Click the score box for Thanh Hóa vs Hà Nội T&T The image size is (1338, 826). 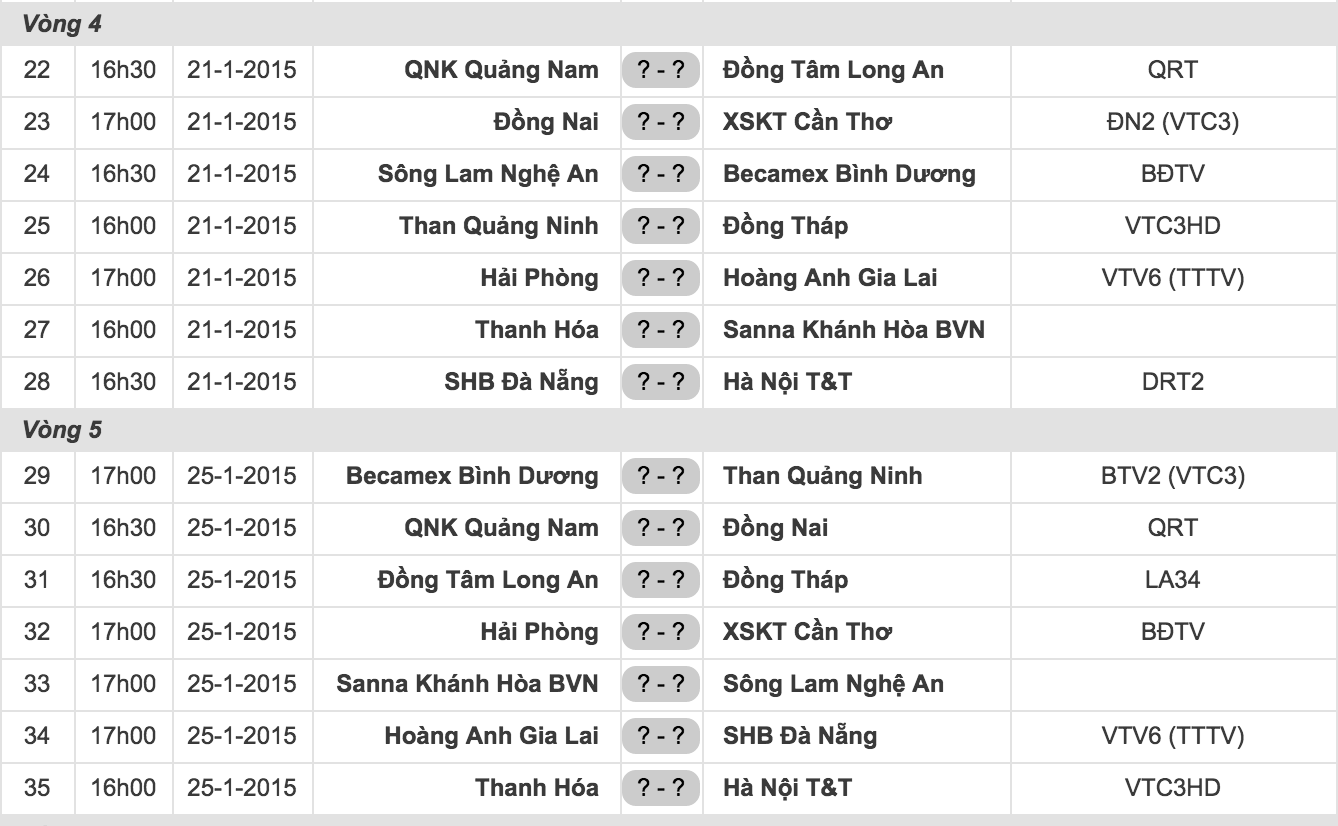[x=660, y=788]
